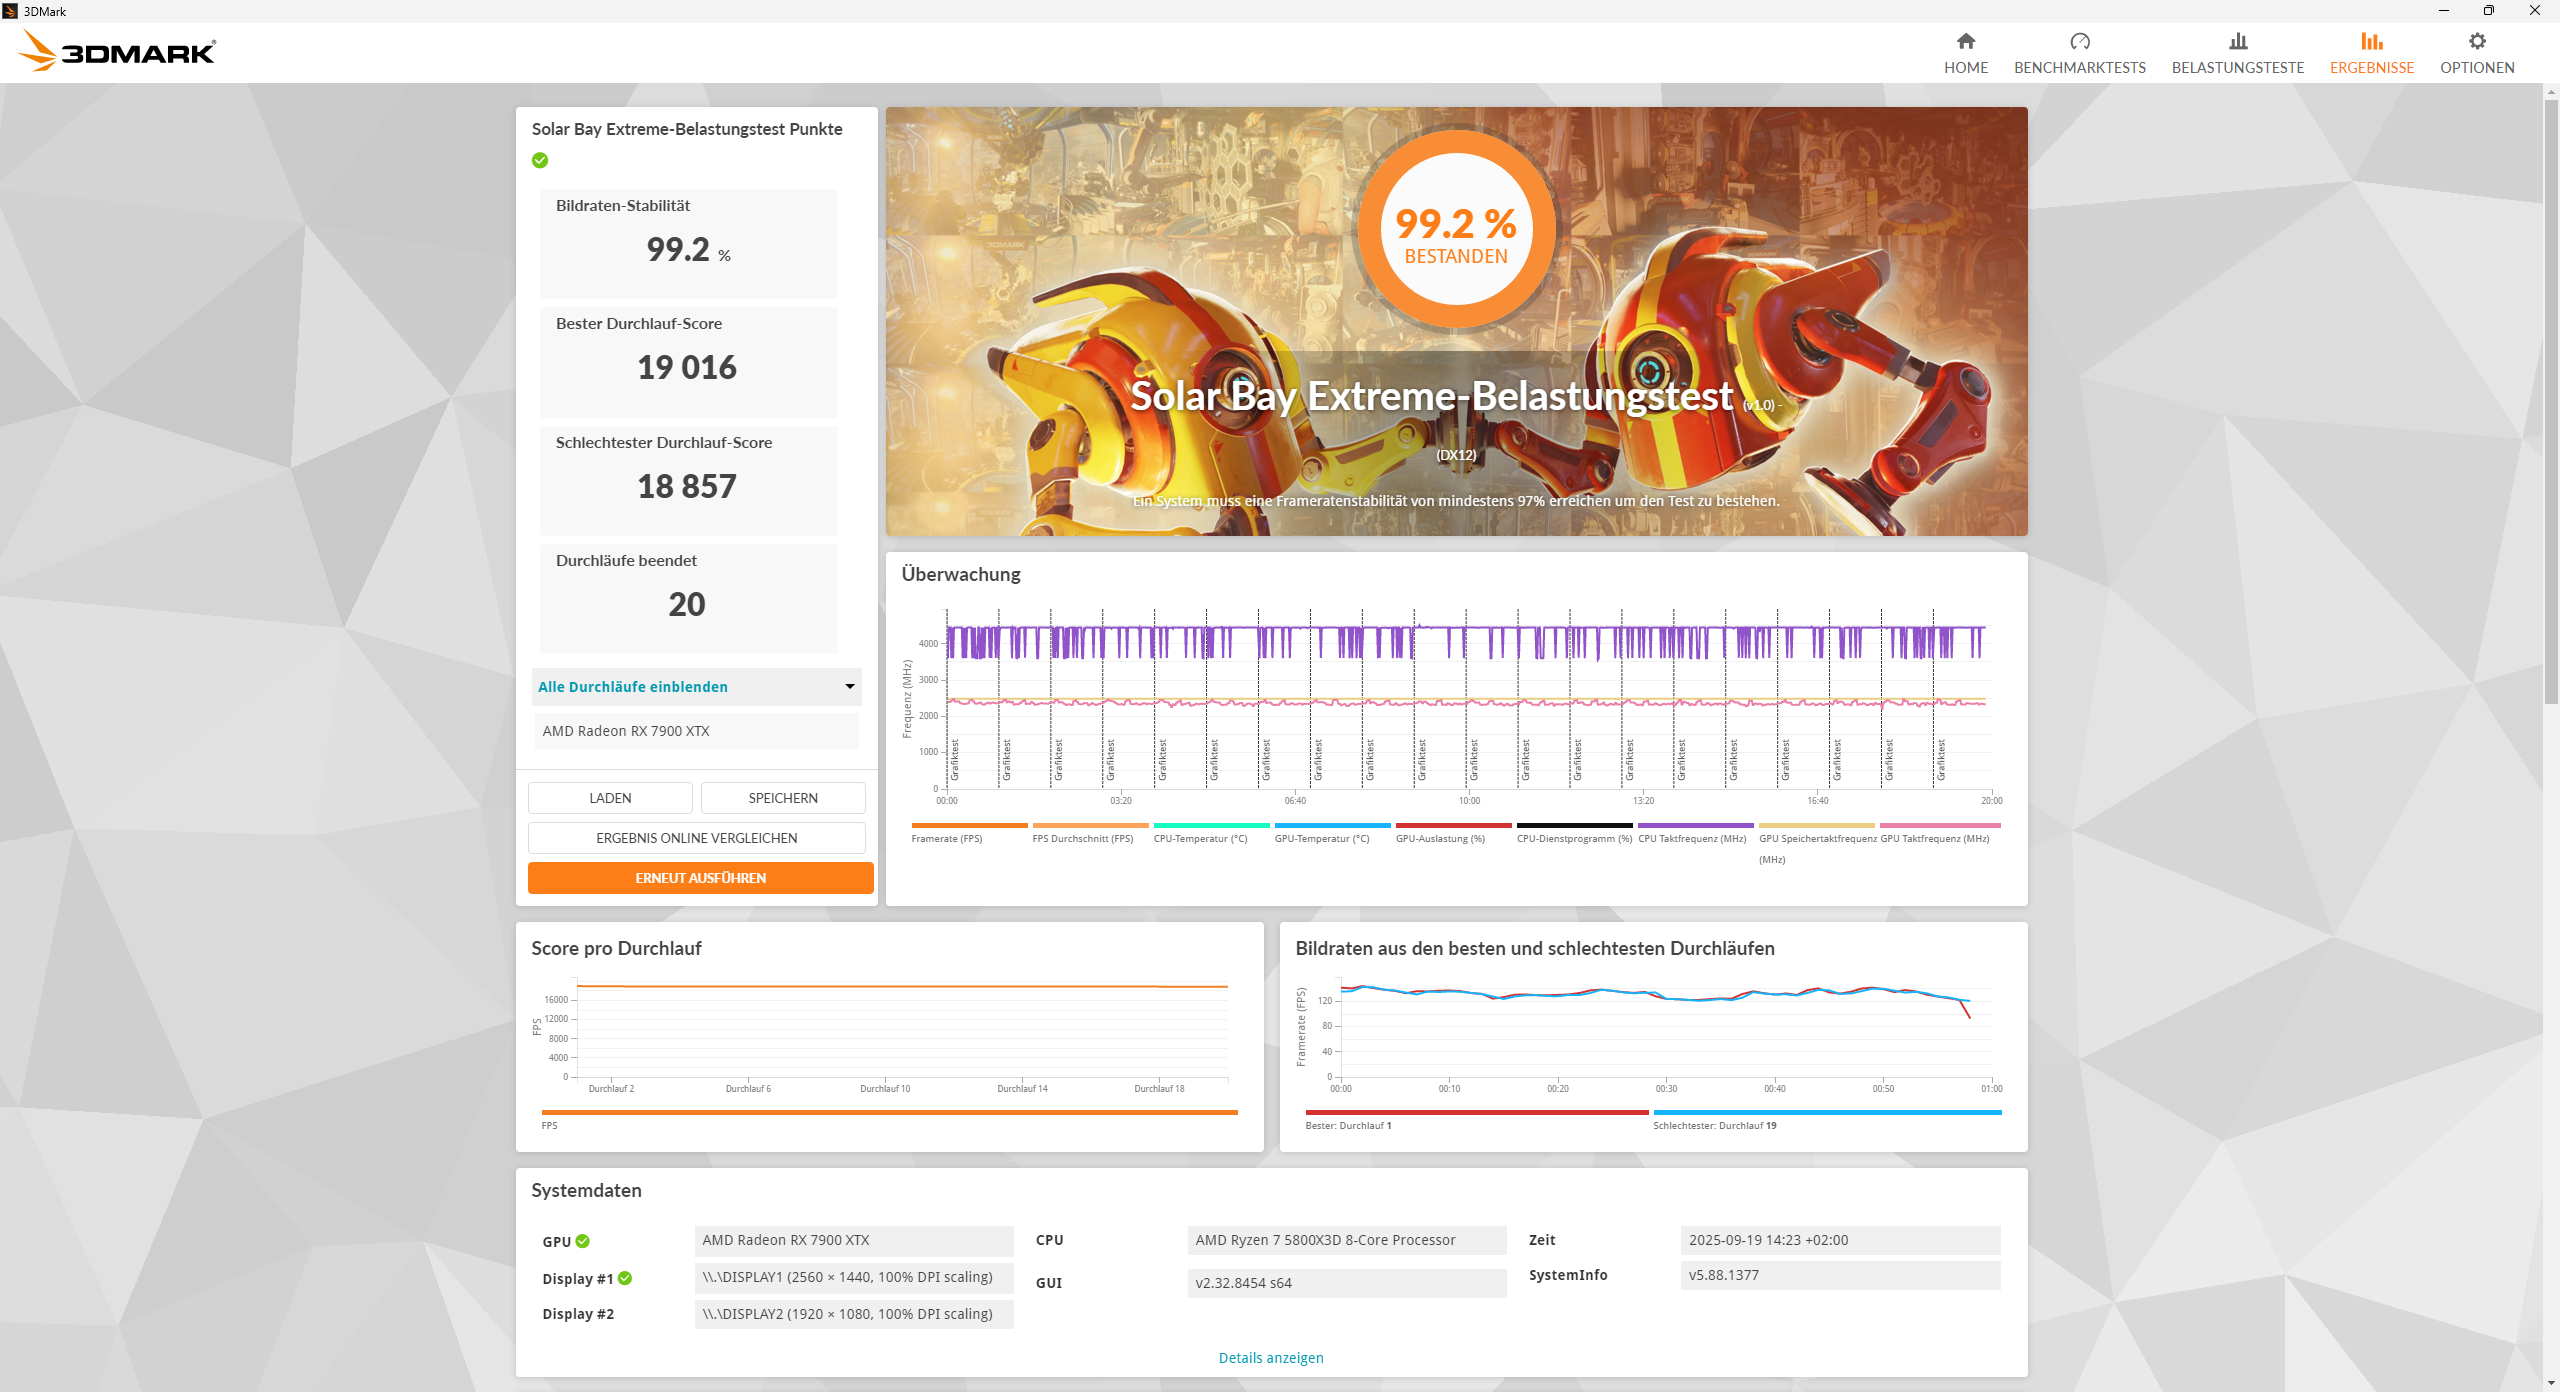Click green checkmark under test title
The image size is (2560, 1392).
[x=540, y=160]
